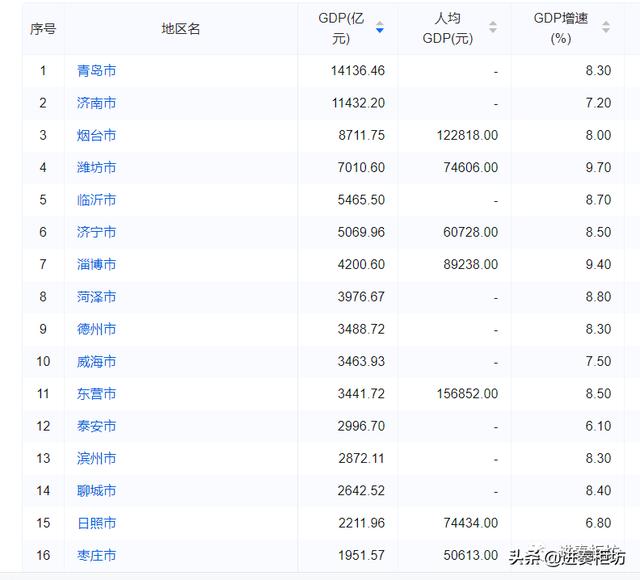Sort by 人均GDP(元) column arrow icon

[493, 27]
